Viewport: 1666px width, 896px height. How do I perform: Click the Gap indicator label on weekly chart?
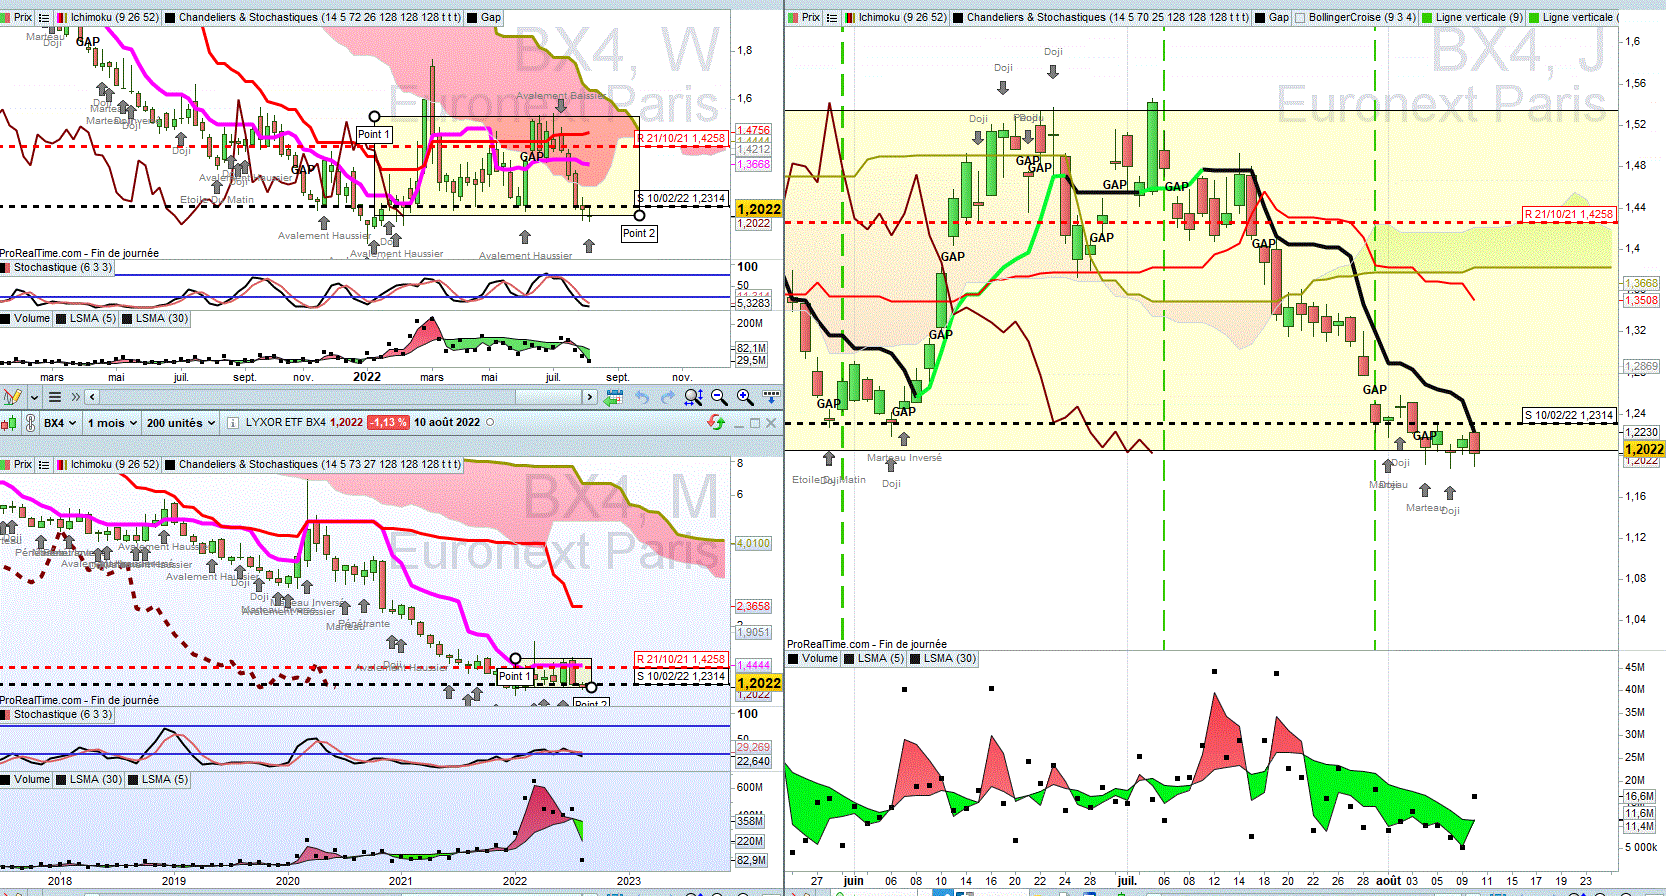491,17
